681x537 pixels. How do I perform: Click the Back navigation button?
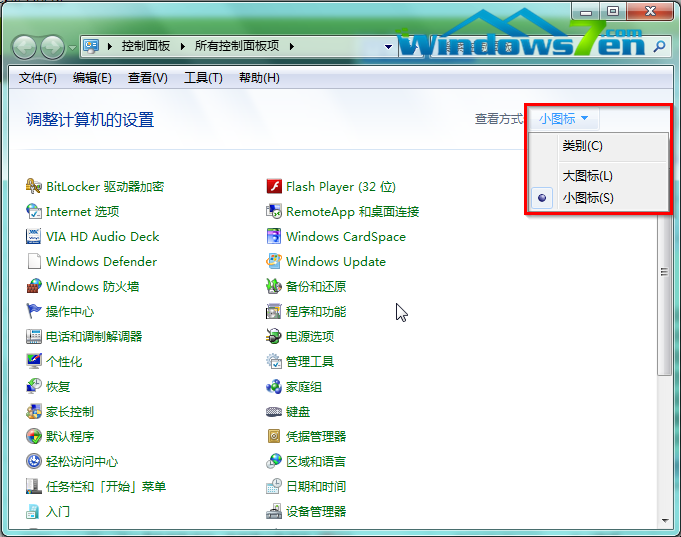[24, 47]
